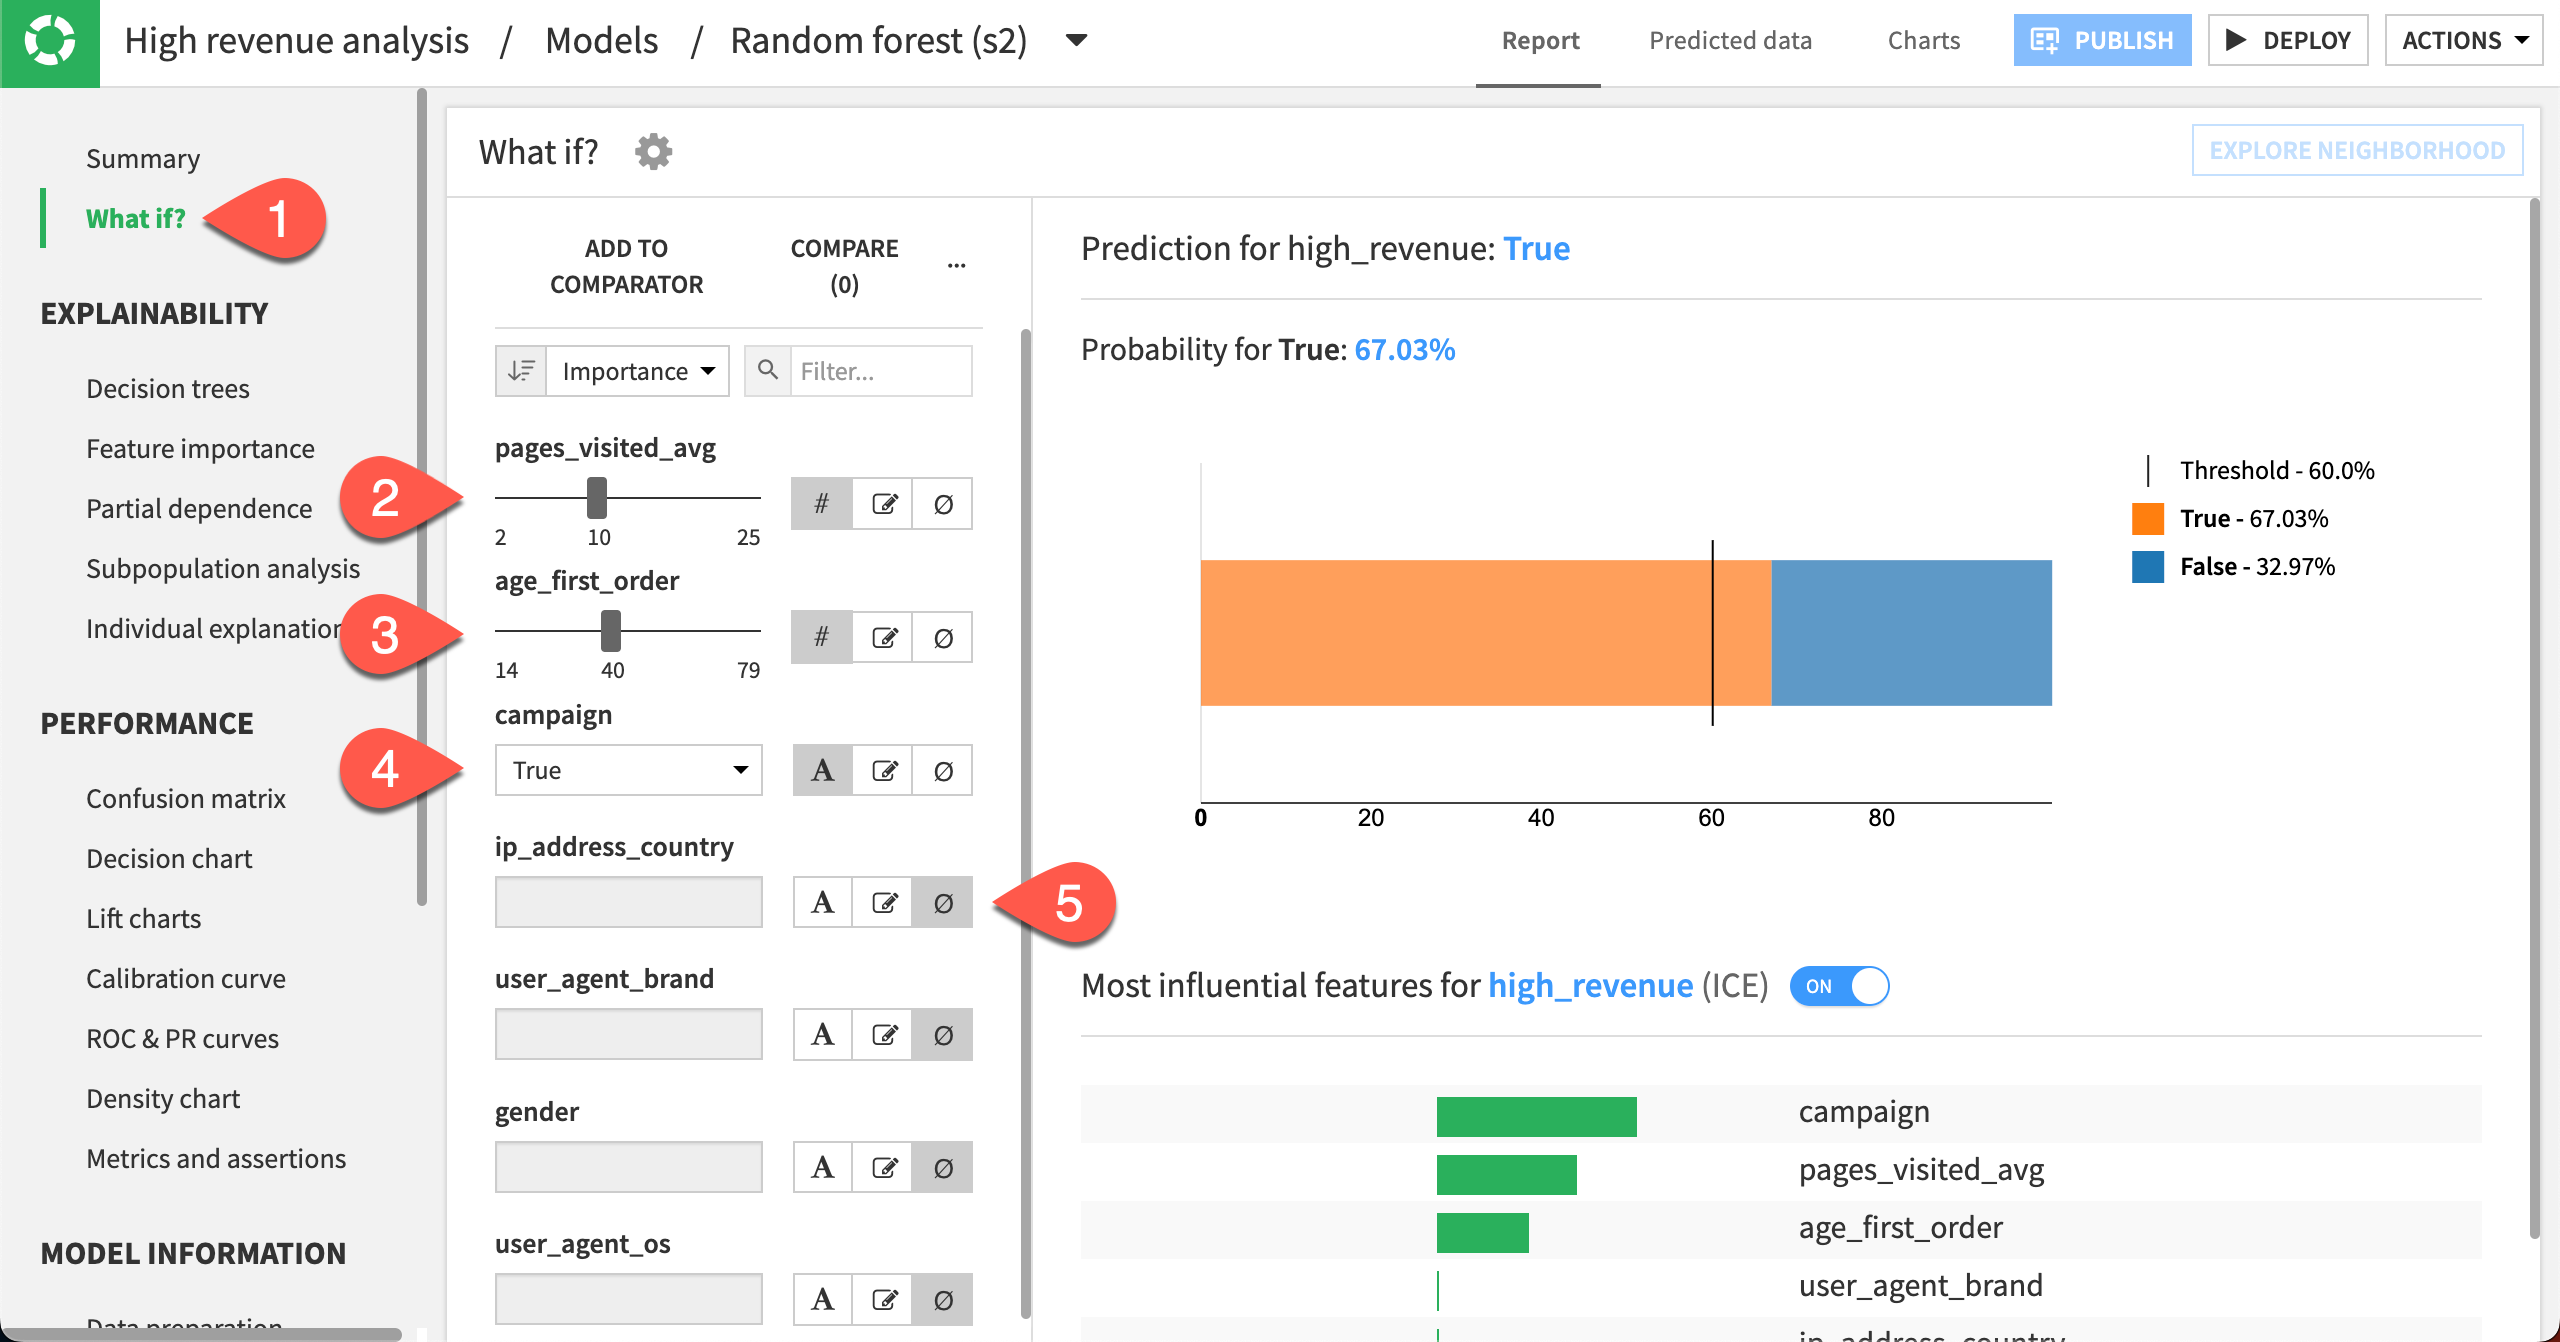Open the Importance sort dropdown
Image resolution: width=2560 pixels, height=1342 pixels.
[636, 370]
